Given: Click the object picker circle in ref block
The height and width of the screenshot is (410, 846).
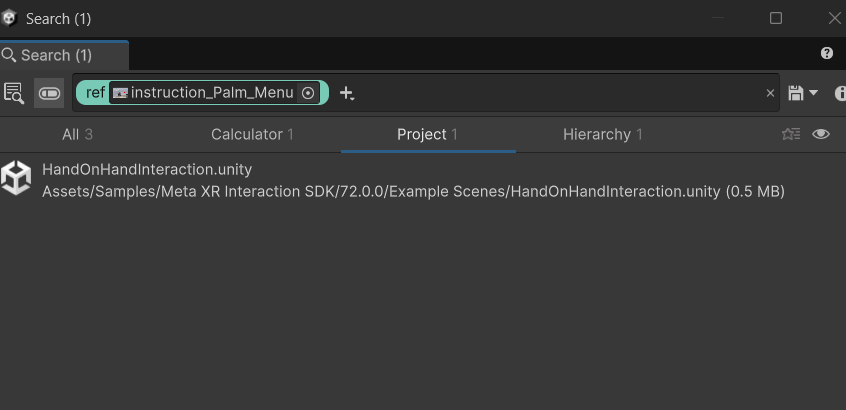Looking at the screenshot, I should point(308,93).
